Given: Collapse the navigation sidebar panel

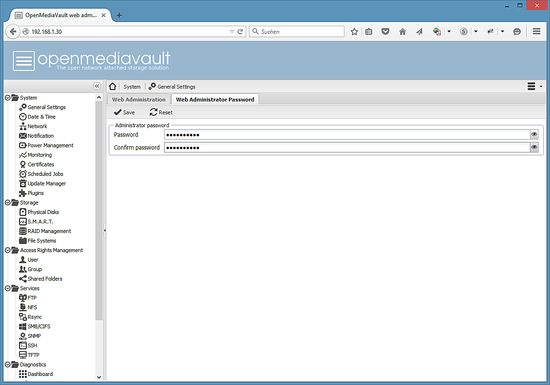Looking at the screenshot, I should coord(97,86).
